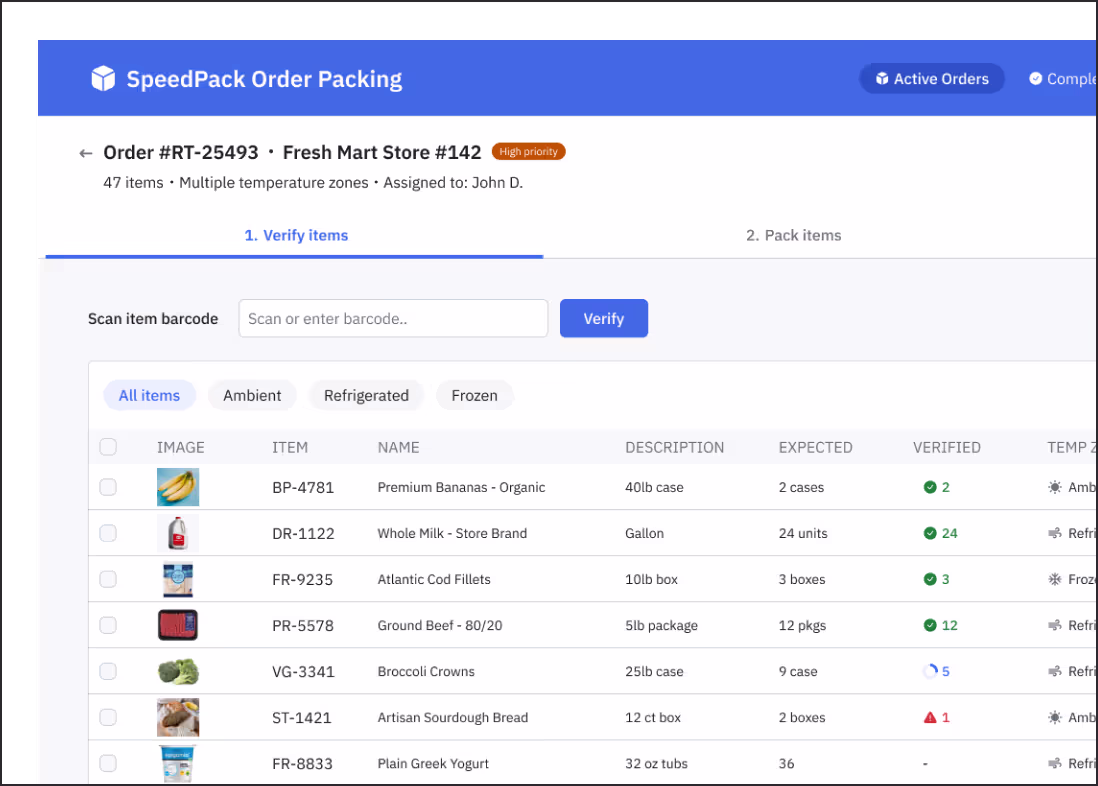The height and width of the screenshot is (786, 1098).
Task: Switch to the 2. Pack items tab
Action: click(793, 235)
